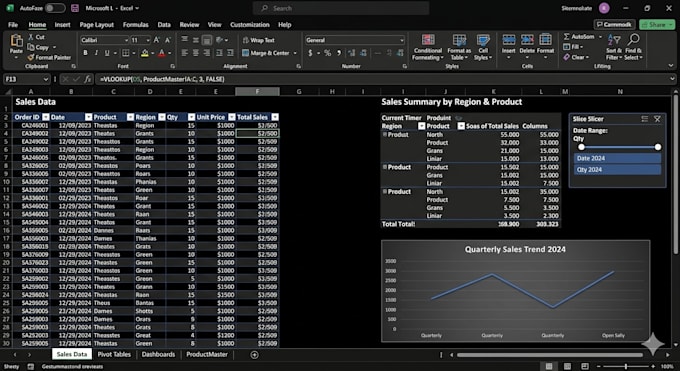
Task: Click the Borders grid icon
Action: 125,53
